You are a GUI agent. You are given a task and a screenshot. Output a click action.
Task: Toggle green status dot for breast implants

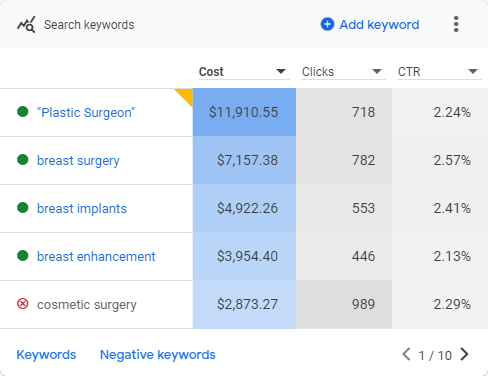tap(23, 208)
